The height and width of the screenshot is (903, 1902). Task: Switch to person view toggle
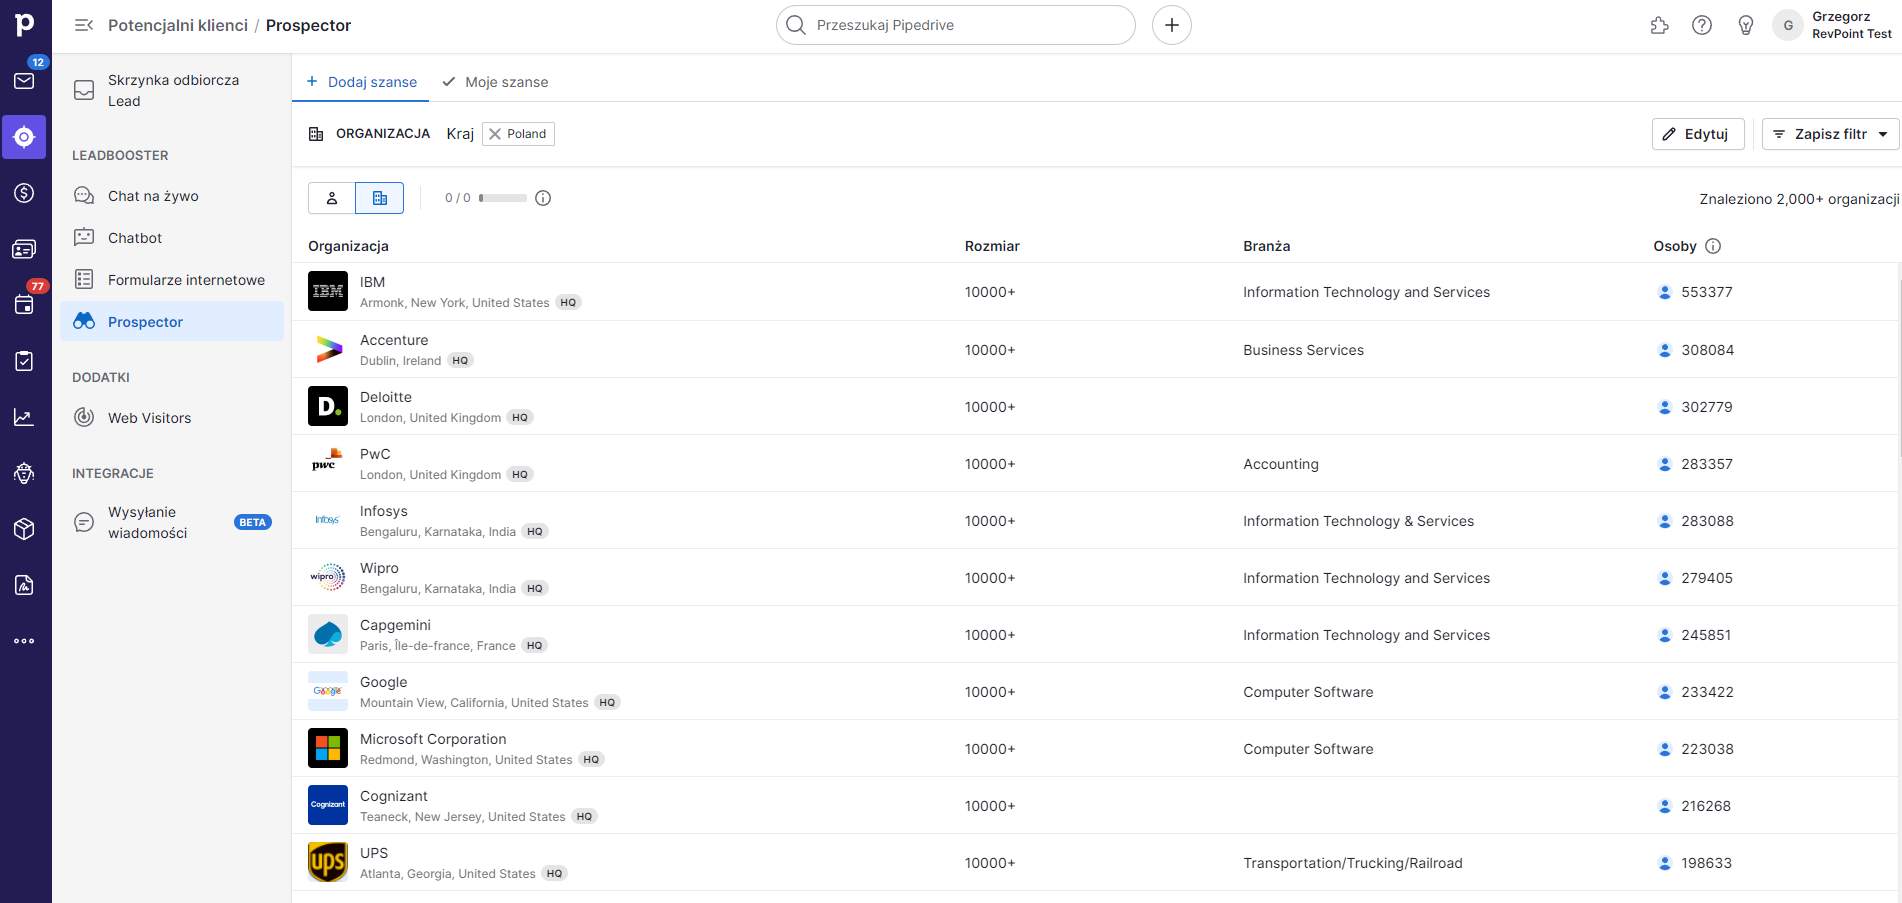[332, 198]
